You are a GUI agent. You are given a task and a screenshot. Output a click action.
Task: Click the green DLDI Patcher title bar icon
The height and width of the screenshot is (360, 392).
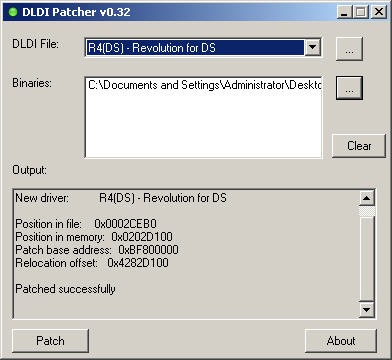[x=13, y=13]
